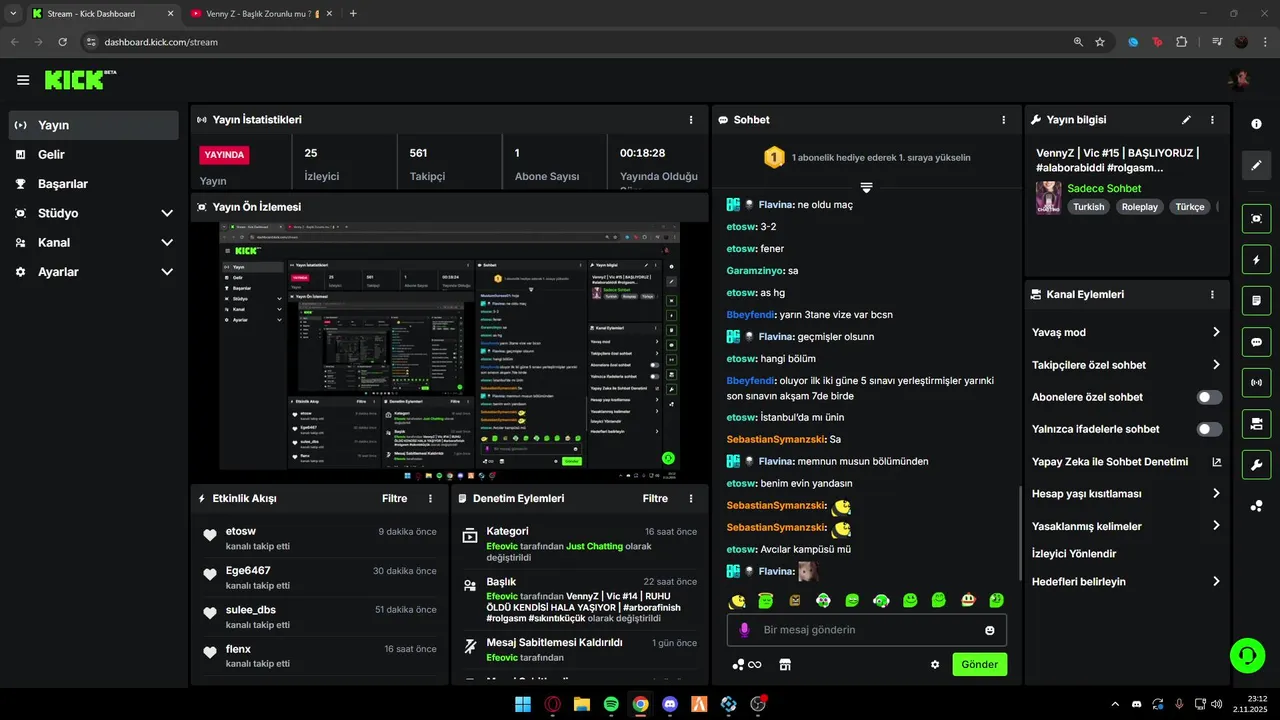Open the user profile avatar menu
Image resolution: width=1280 pixels, height=720 pixels.
pos(1240,80)
